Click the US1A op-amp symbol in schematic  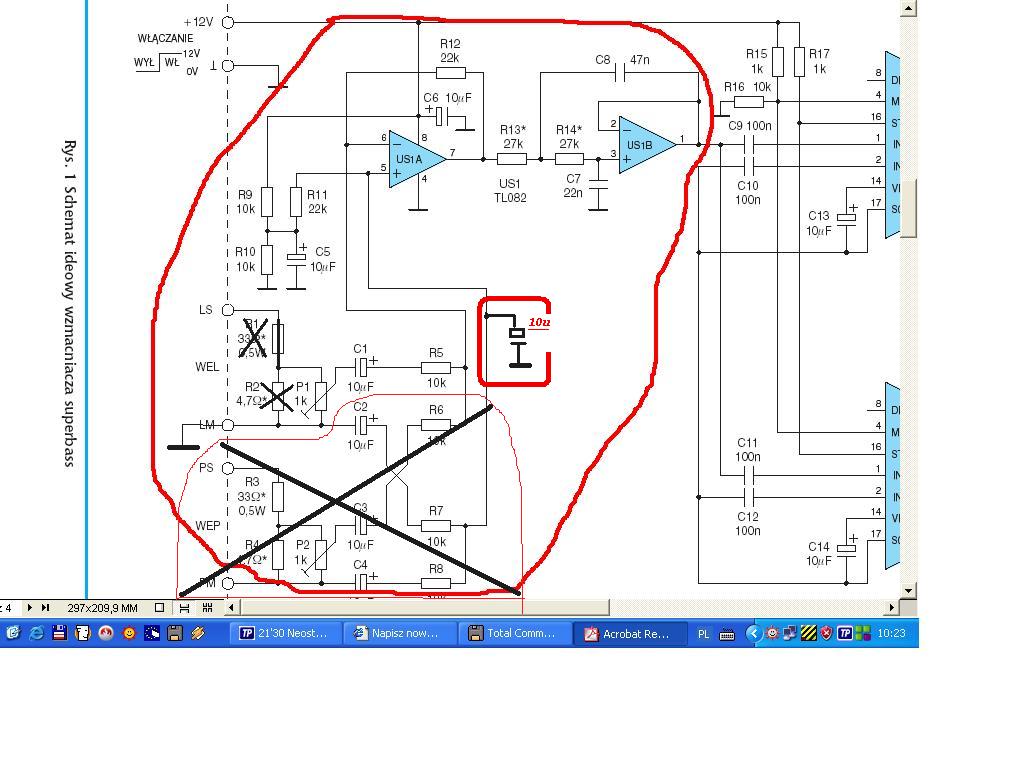pyautogui.click(x=417, y=159)
